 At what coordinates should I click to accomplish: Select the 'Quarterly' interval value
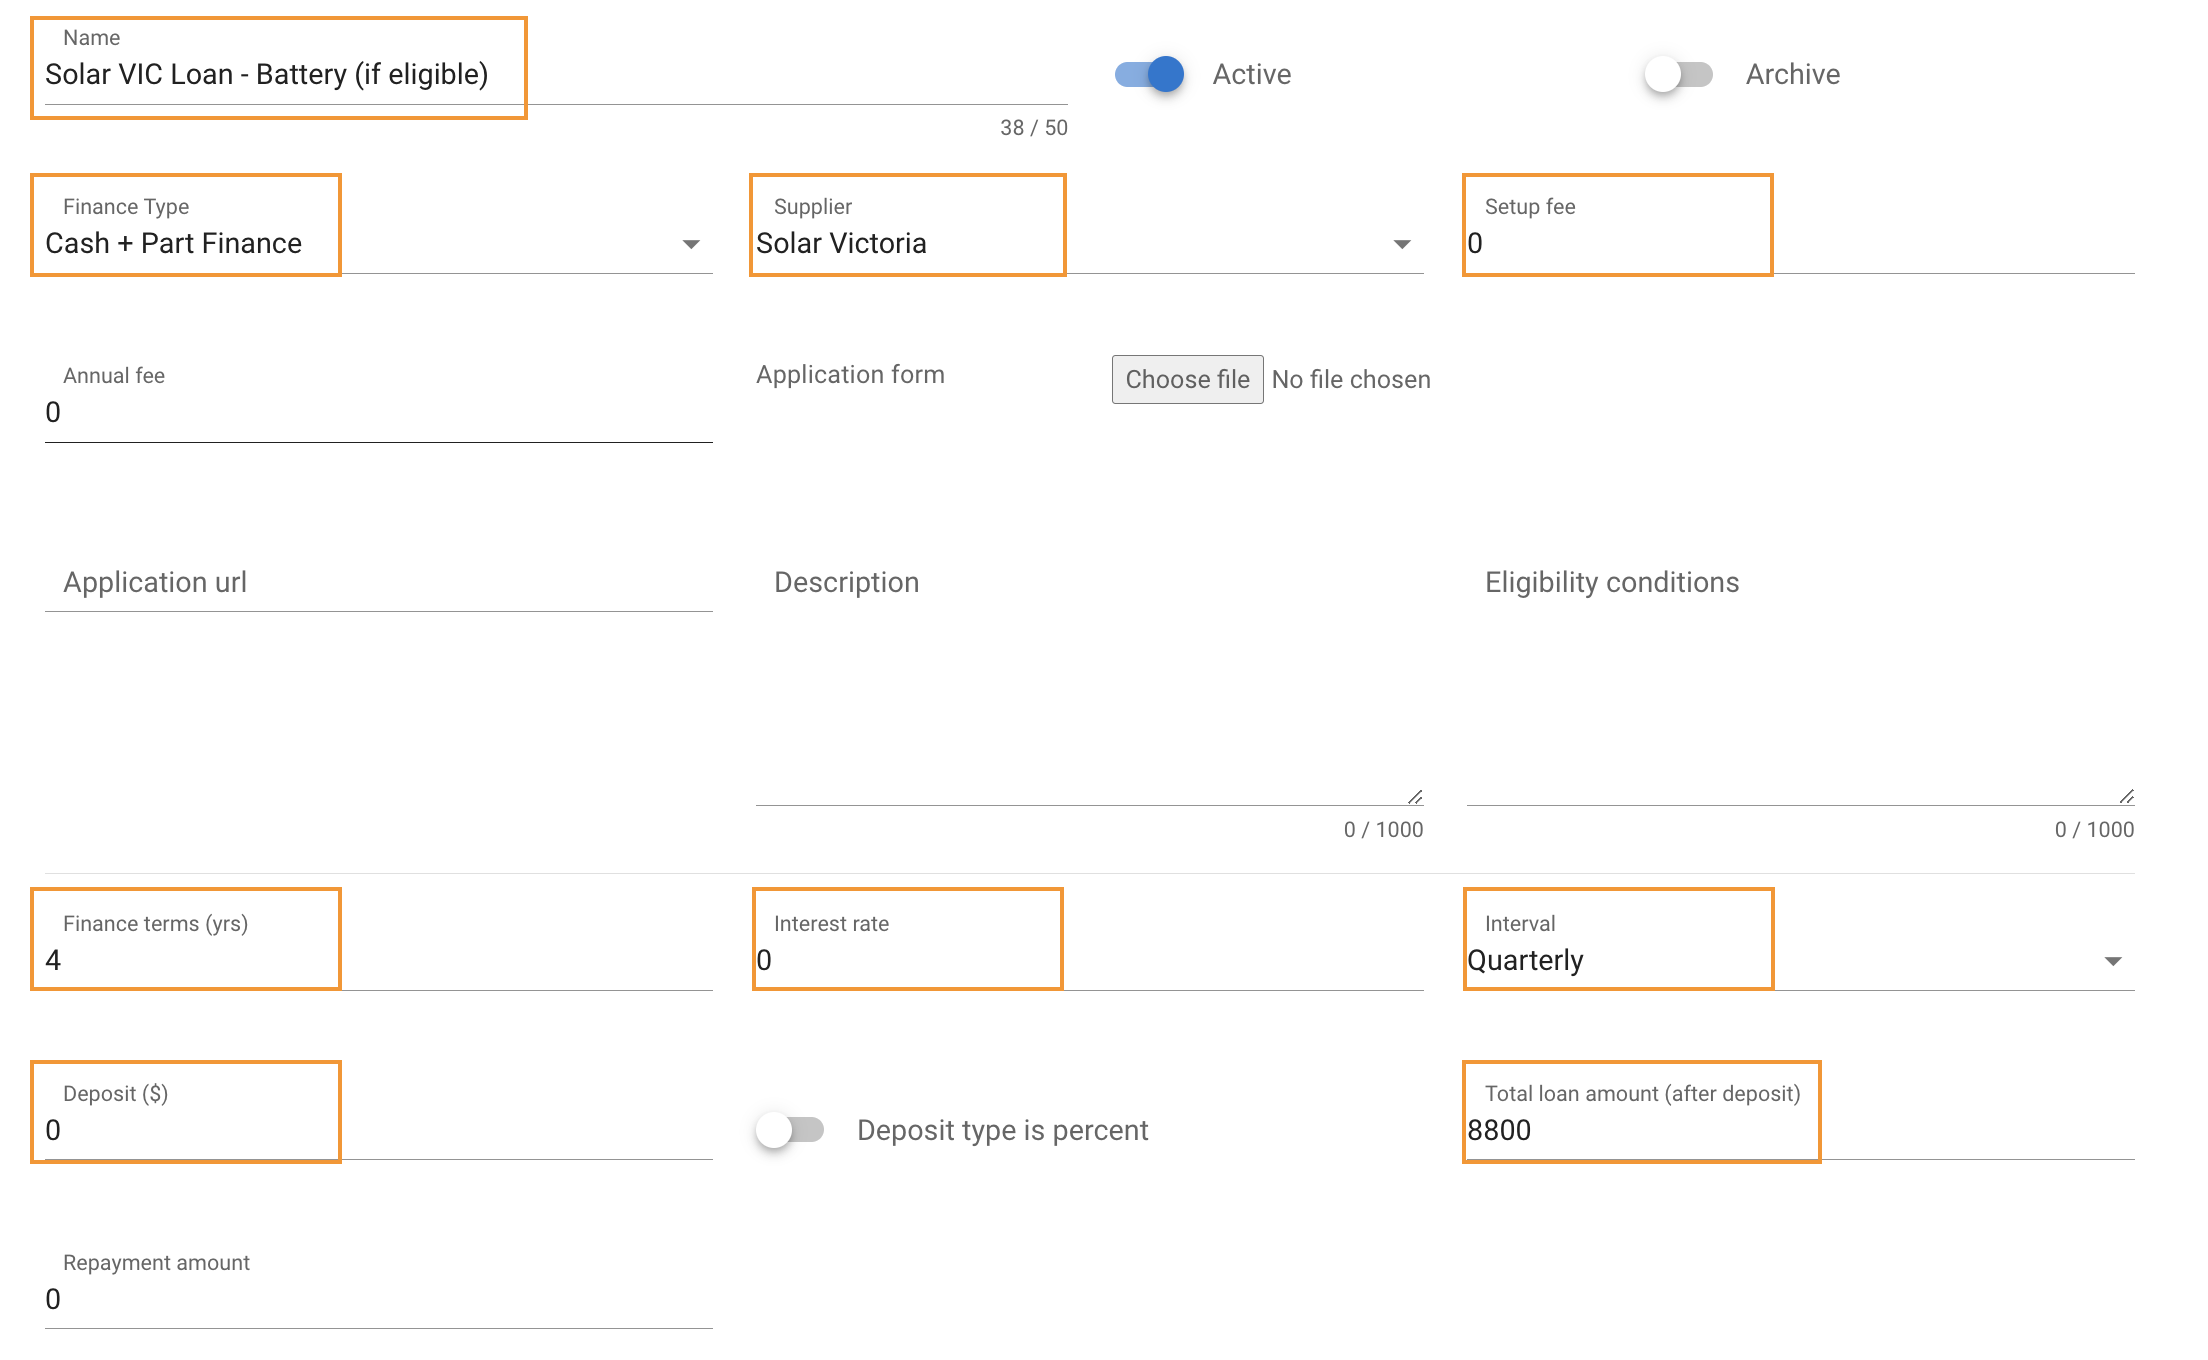1525,960
